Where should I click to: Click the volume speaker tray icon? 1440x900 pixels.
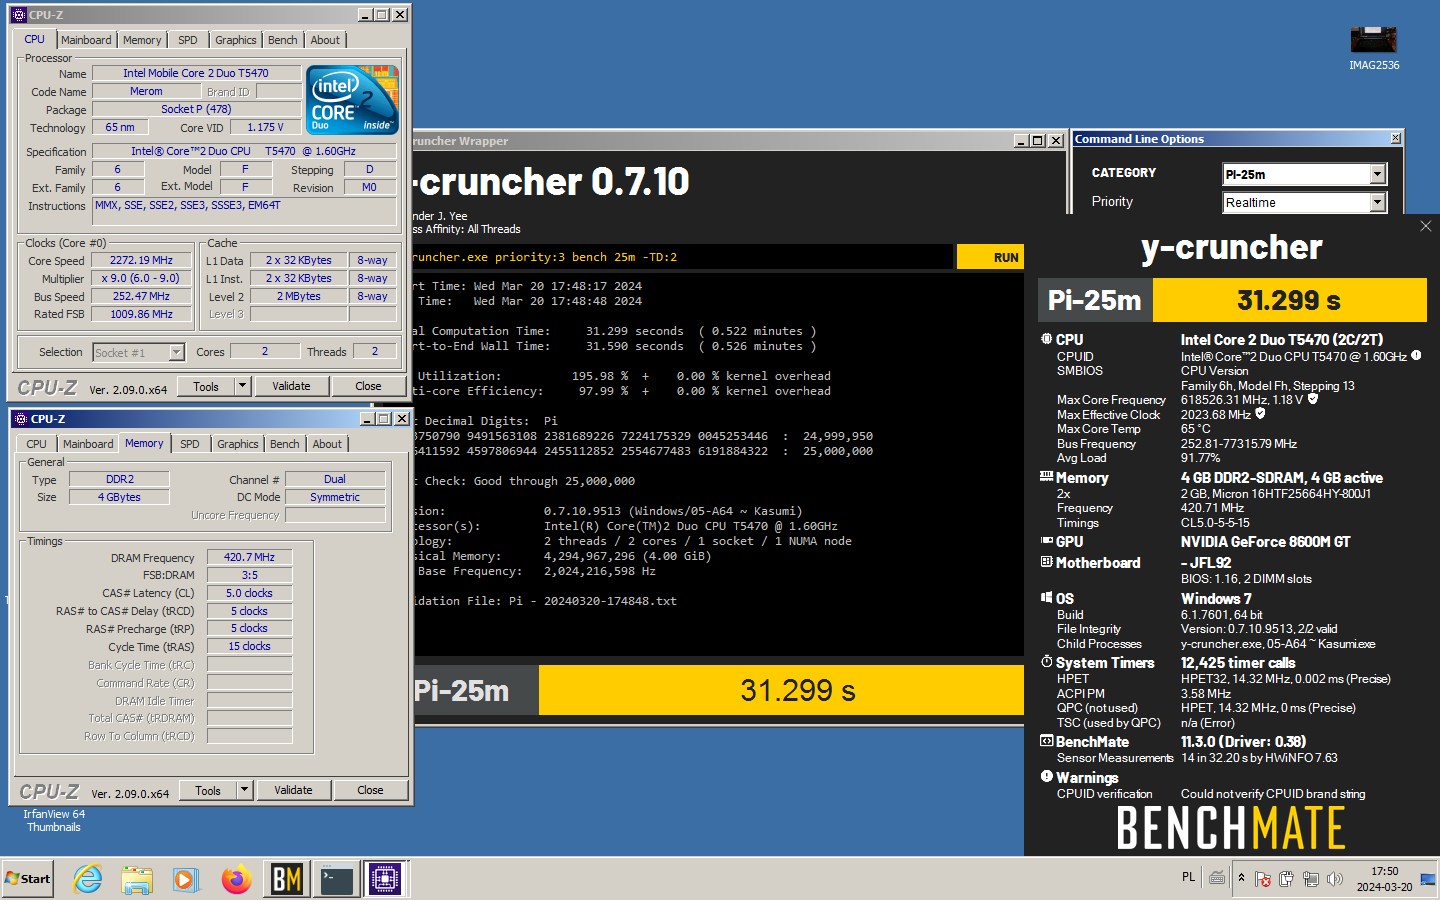[x=1334, y=879]
